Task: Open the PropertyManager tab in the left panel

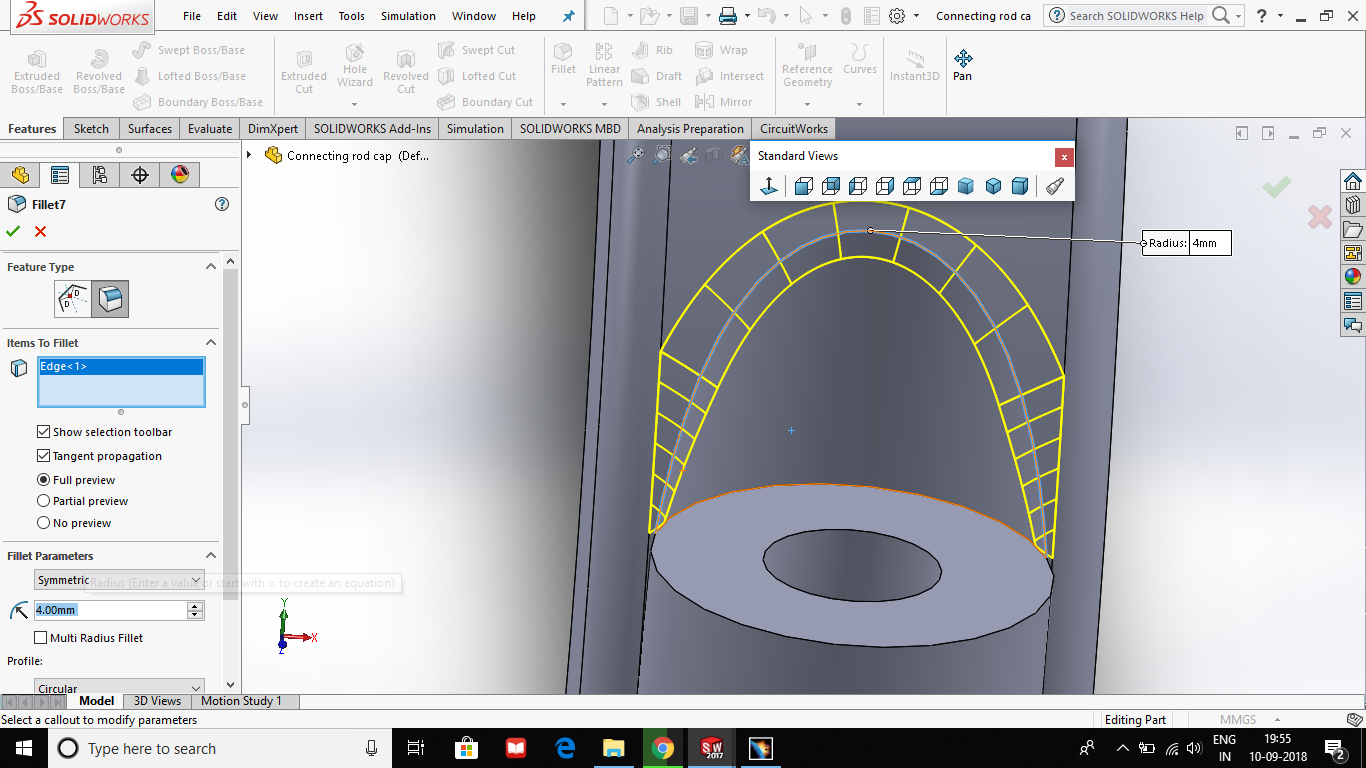Action: click(59, 174)
